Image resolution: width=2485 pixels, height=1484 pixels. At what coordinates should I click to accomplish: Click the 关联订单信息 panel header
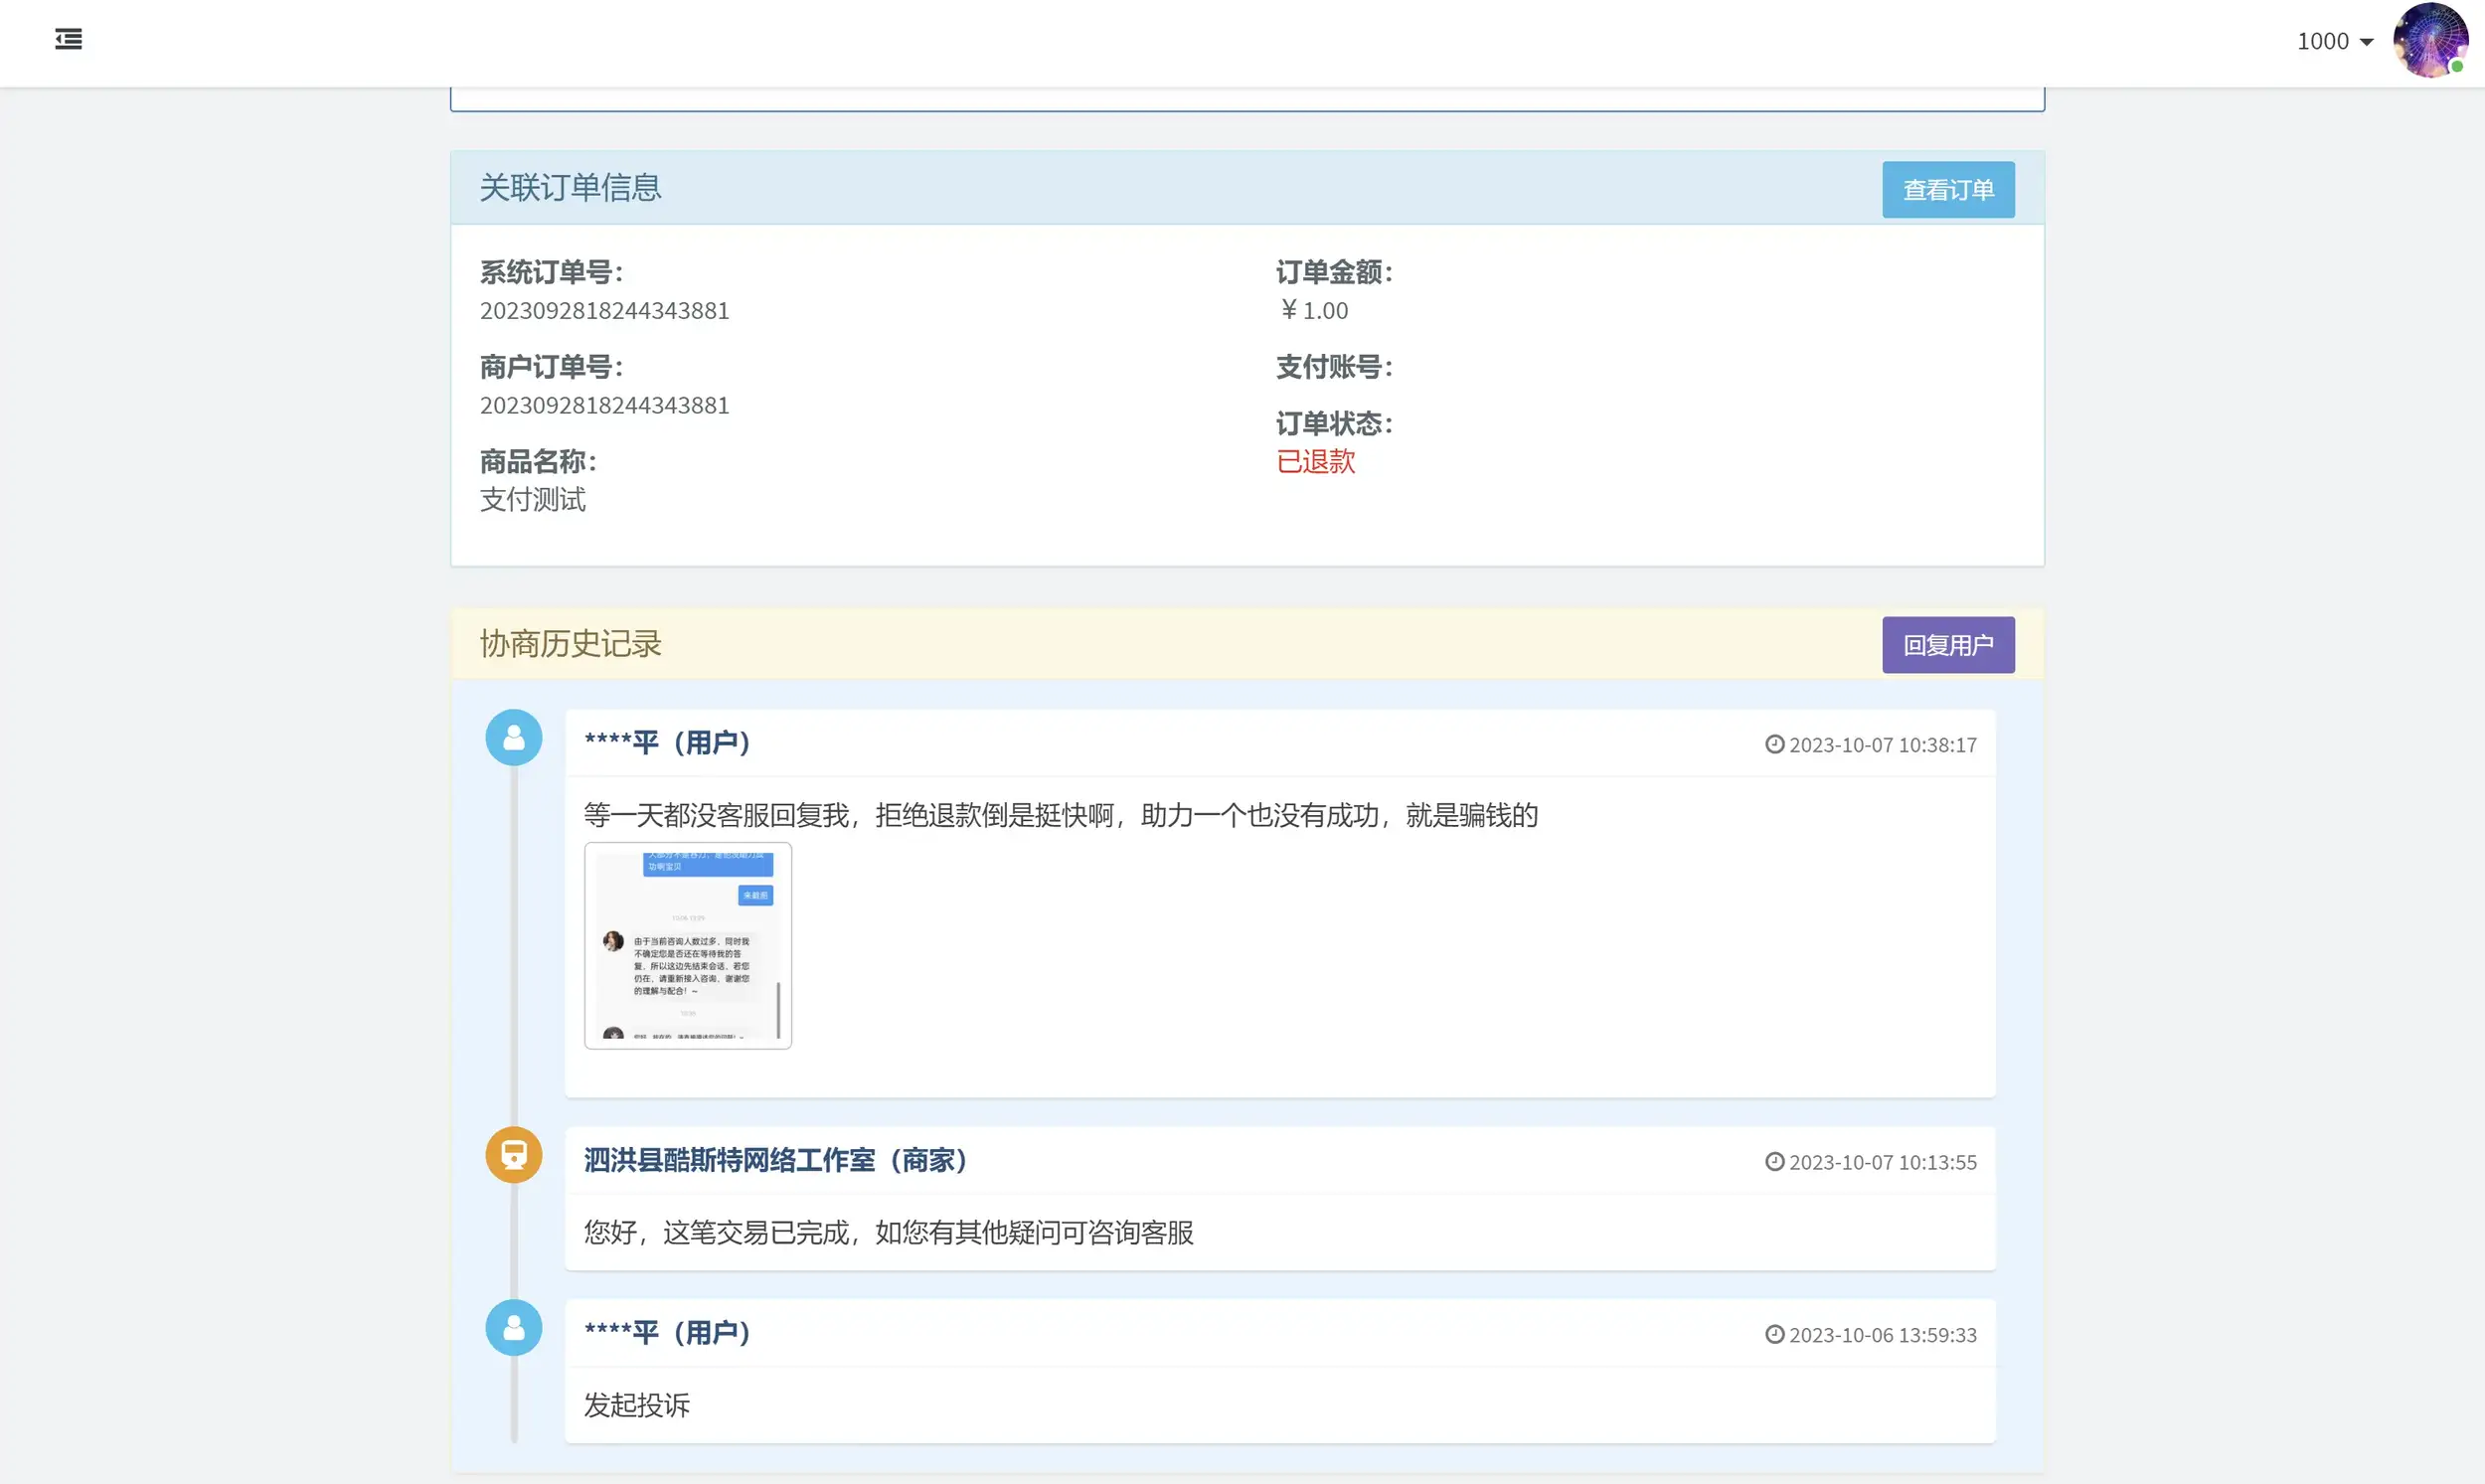tap(570, 188)
